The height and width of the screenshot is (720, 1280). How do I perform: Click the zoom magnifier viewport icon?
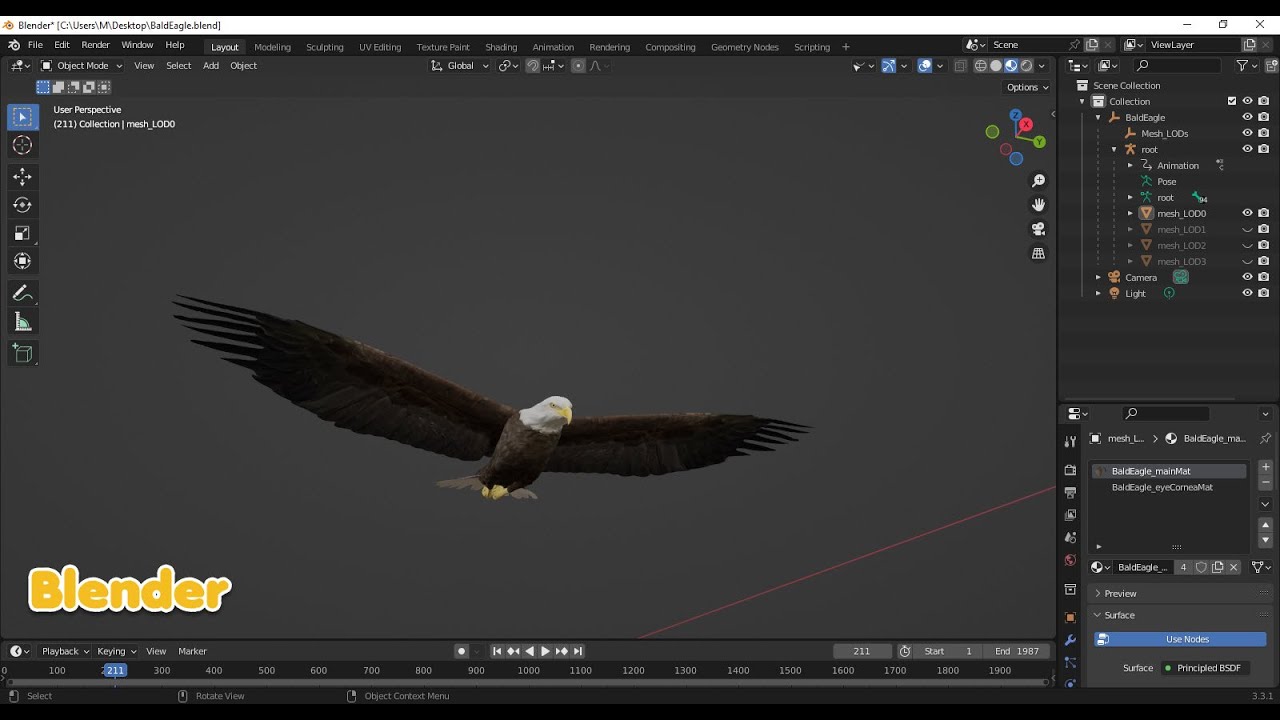(1038, 181)
